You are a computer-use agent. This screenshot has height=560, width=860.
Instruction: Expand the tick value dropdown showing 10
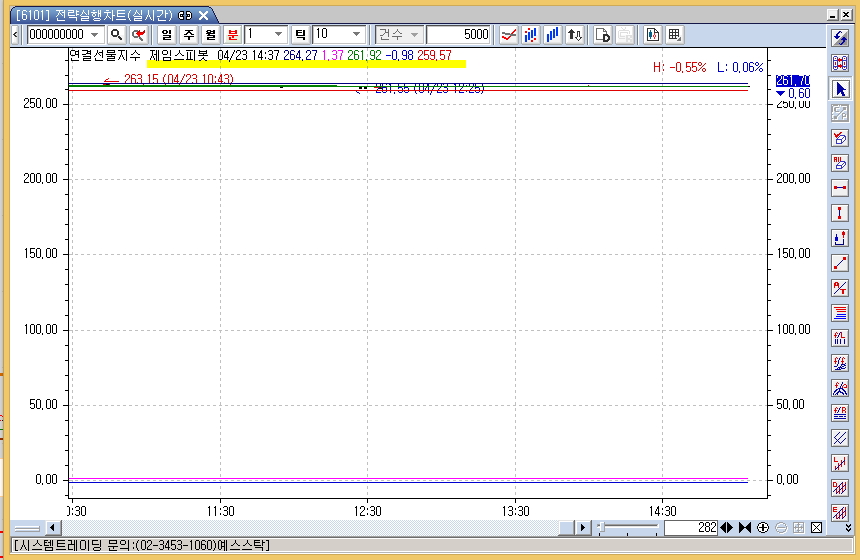[x=357, y=35]
